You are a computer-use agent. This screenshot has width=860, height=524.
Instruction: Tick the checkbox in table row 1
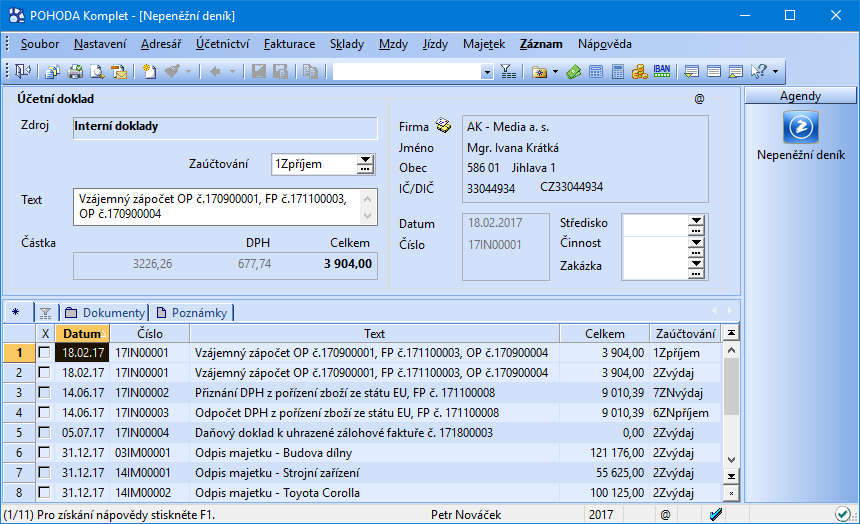[x=44, y=353]
